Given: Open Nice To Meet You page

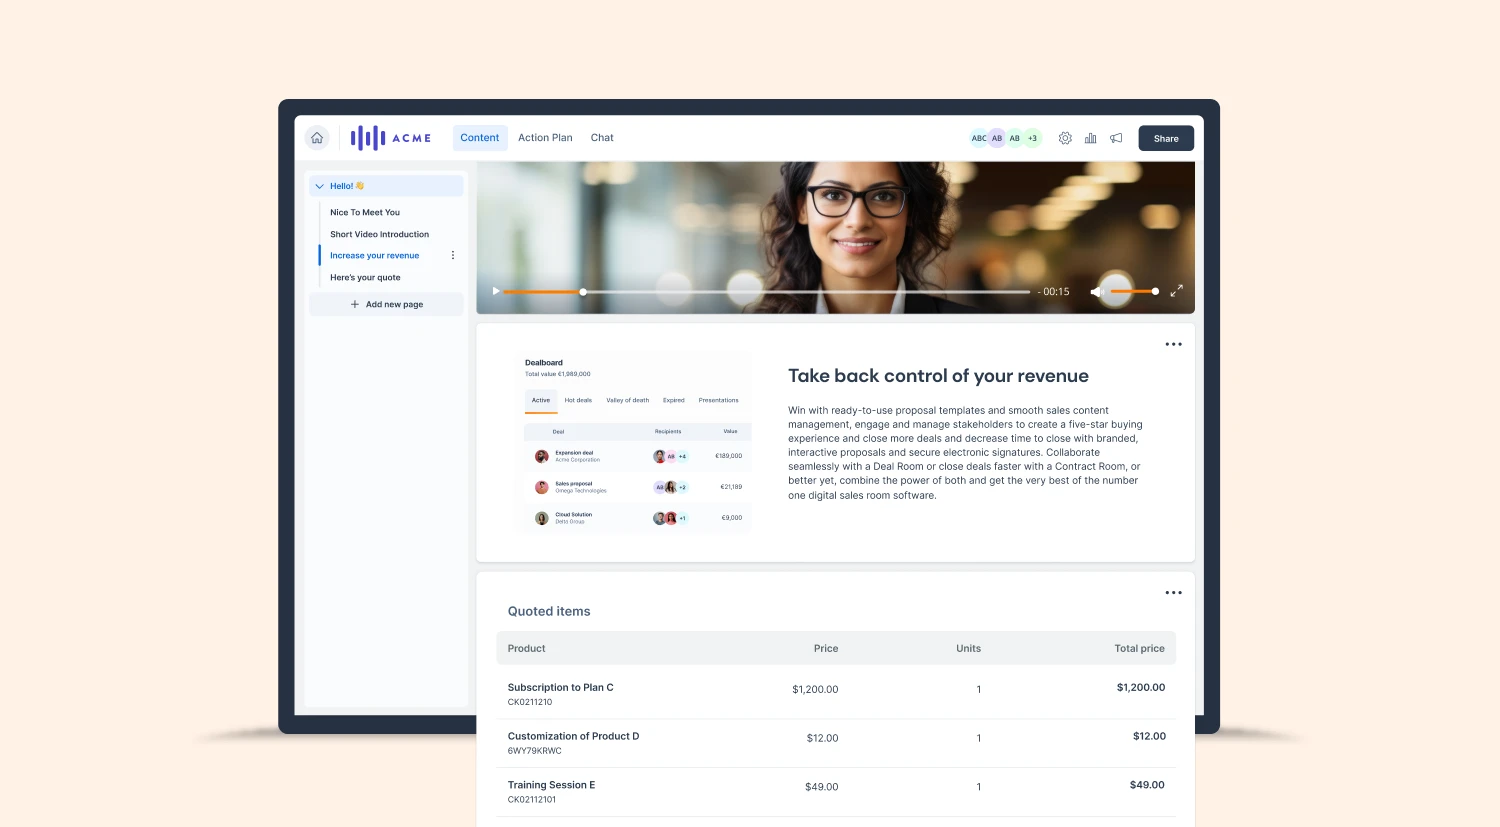Looking at the screenshot, I should pos(365,212).
